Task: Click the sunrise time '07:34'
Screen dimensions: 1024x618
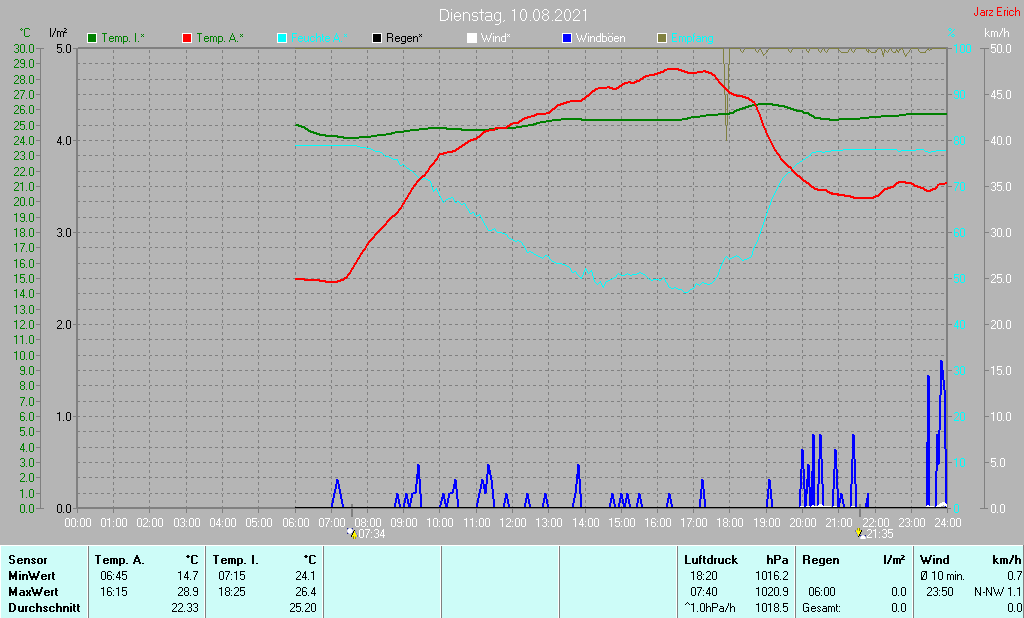Action: [372, 534]
